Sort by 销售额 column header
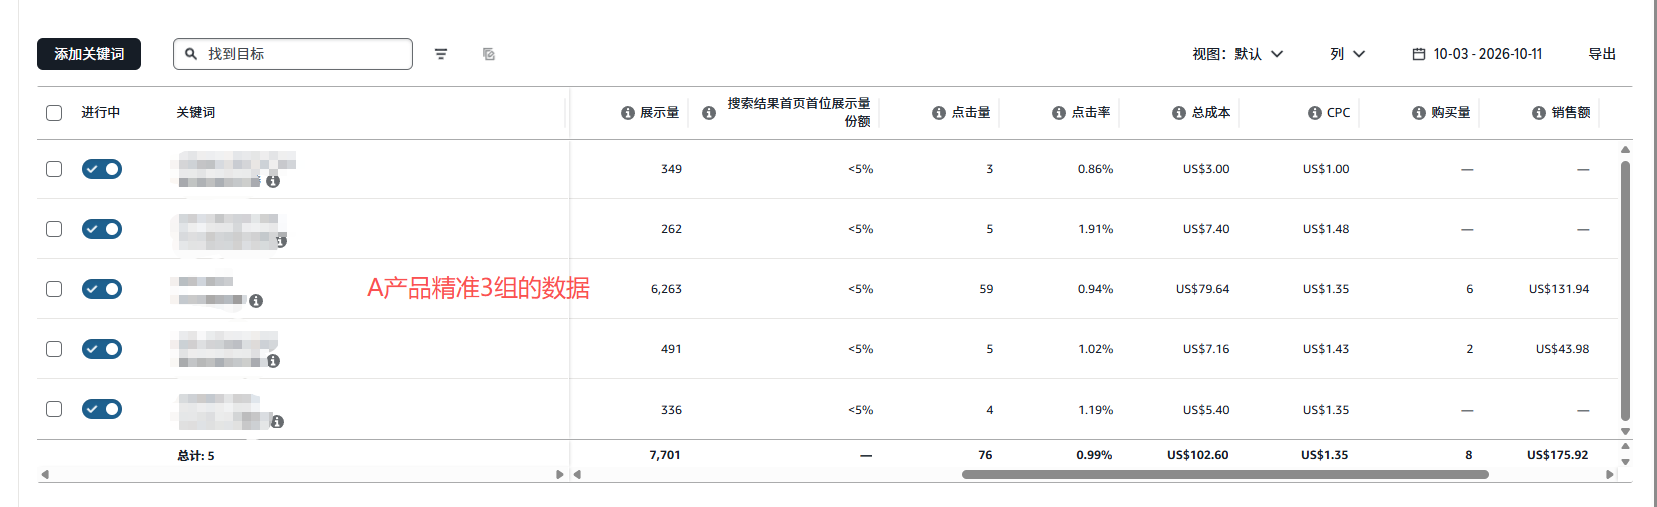The width and height of the screenshot is (1657, 507). (1570, 113)
